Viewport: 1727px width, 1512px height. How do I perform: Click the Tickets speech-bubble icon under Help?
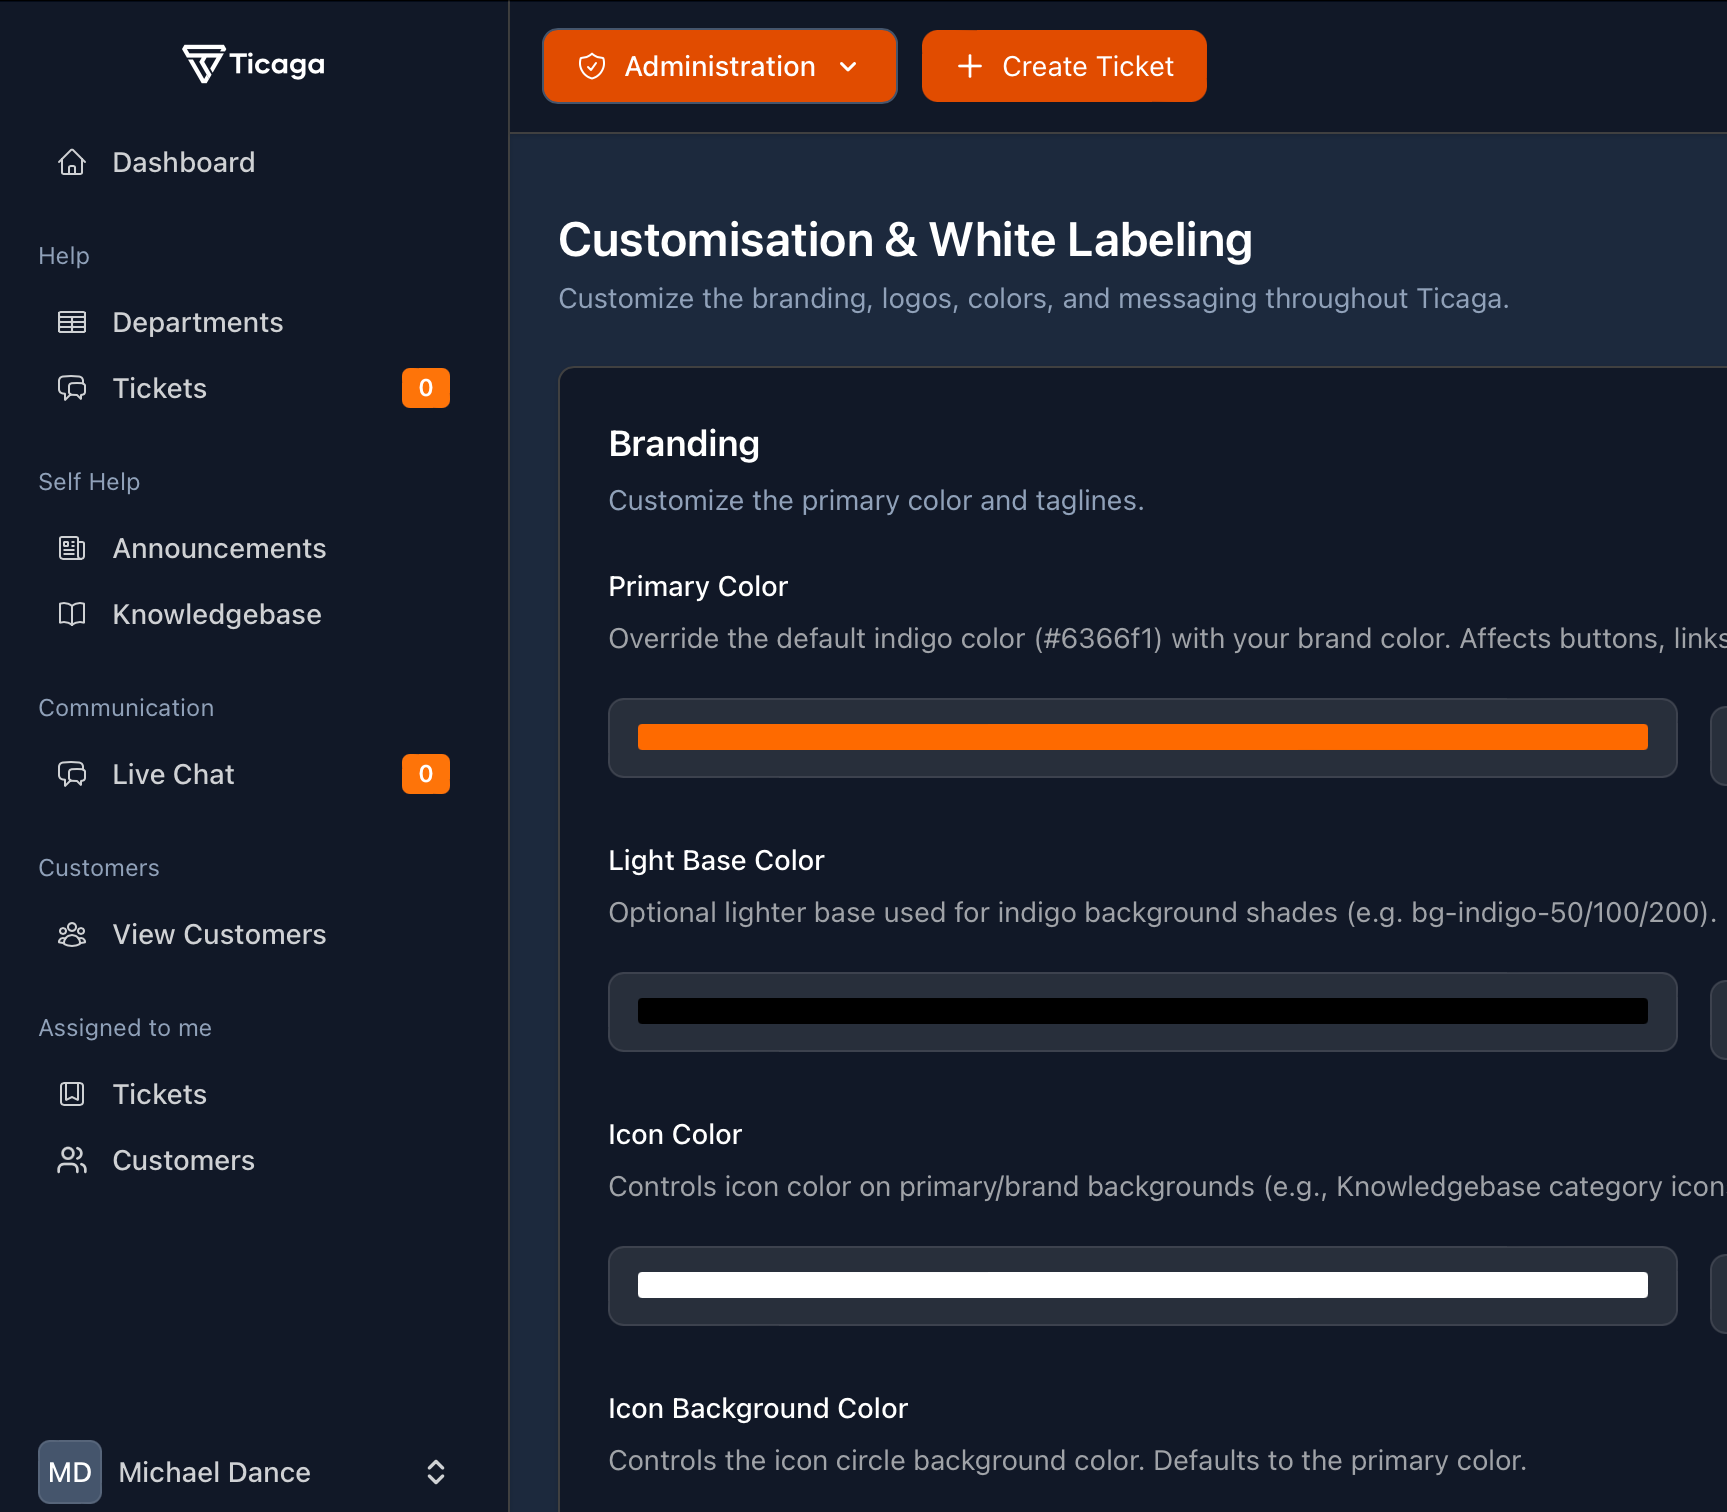tap(71, 388)
